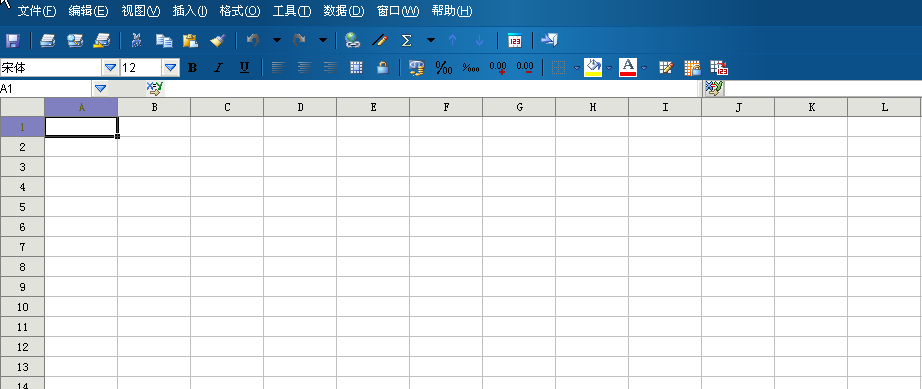The image size is (922, 389).
Task: Open the 编辑(E) menu
Action: pyautogui.click(x=89, y=11)
